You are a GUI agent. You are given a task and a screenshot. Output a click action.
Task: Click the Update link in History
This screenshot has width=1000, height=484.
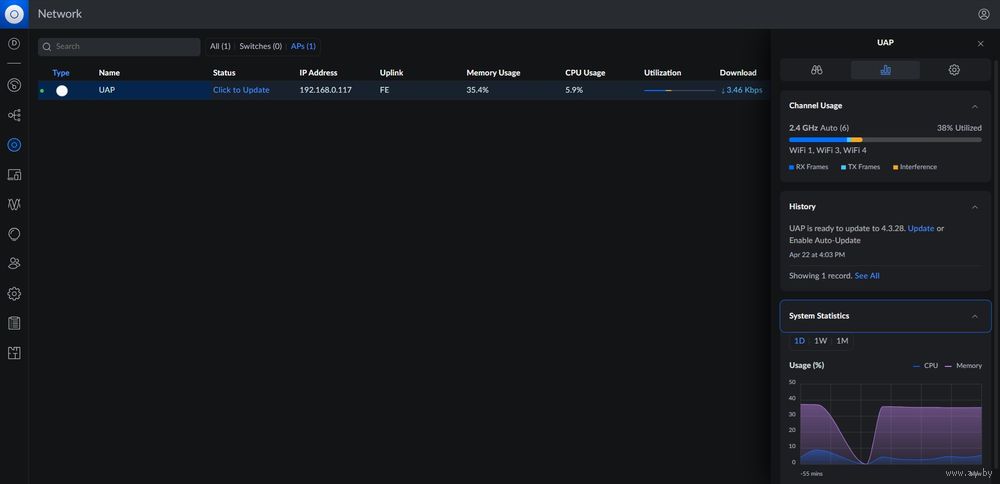(921, 228)
